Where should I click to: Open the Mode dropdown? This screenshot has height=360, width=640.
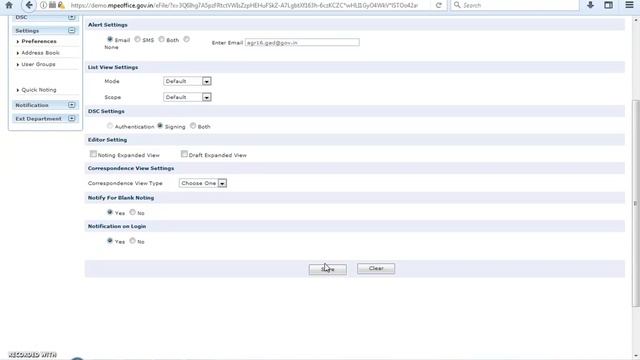pyautogui.click(x=187, y=81)
